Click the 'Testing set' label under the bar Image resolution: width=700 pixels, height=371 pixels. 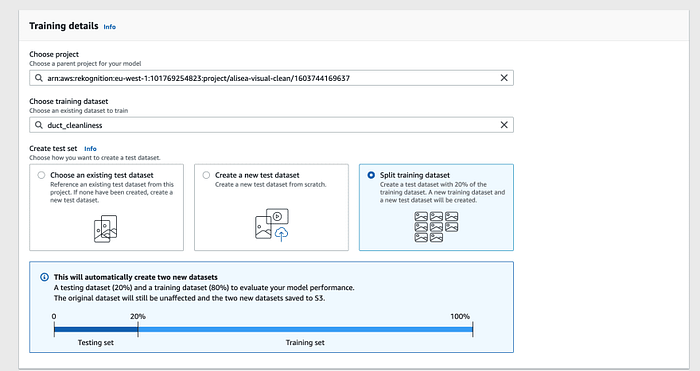point(96,342)
